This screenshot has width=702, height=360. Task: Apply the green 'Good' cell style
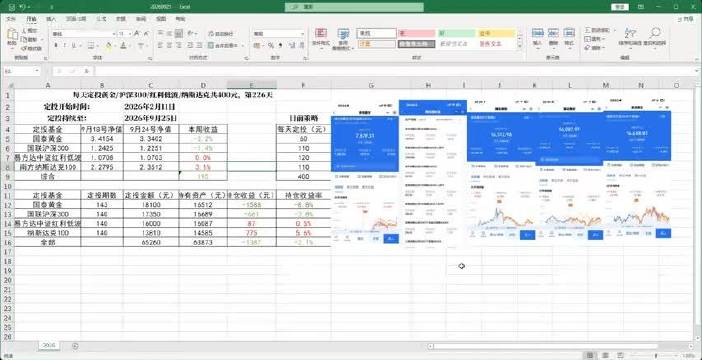[456, 34]
